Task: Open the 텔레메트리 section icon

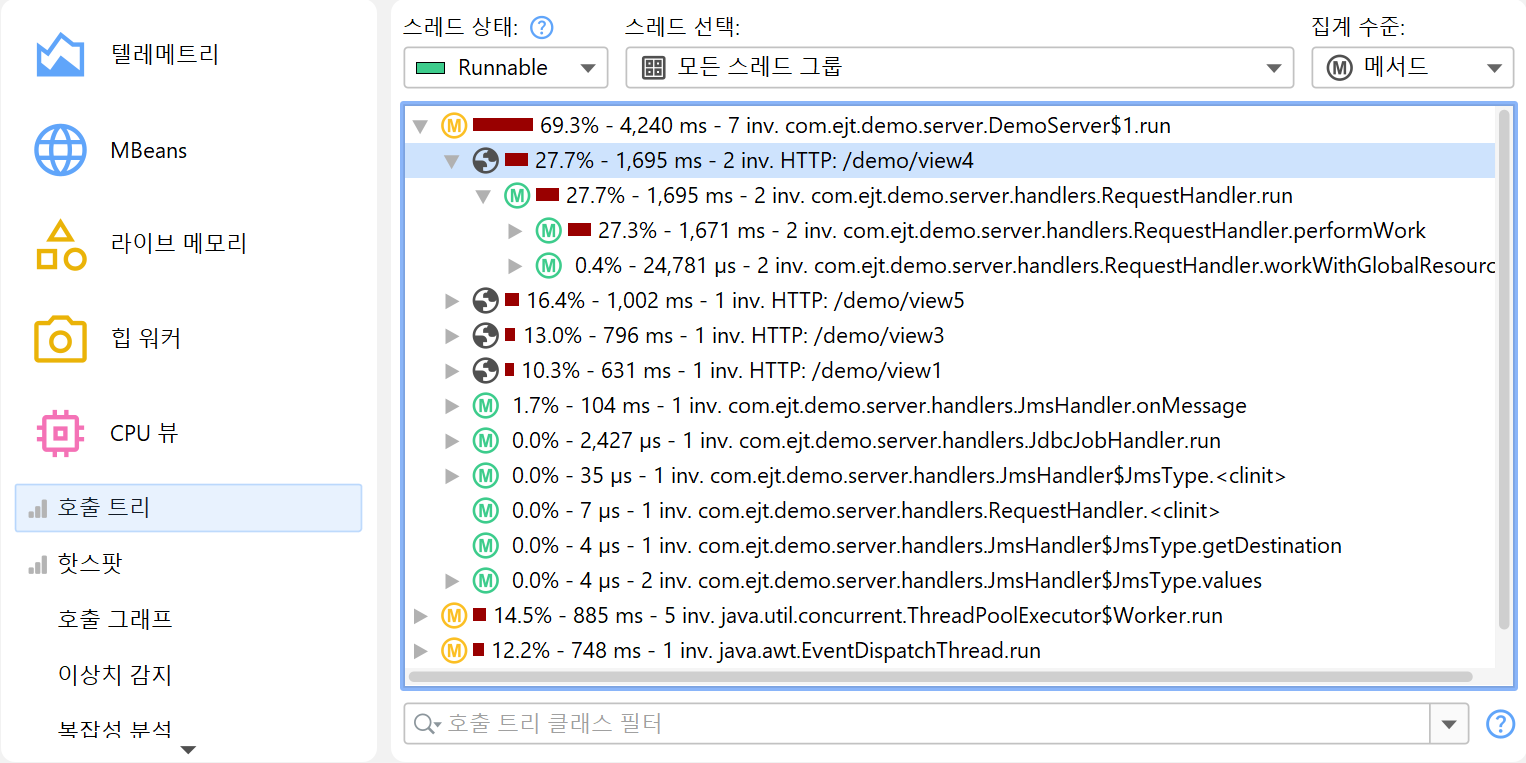Action: pyautogui.click(x=60, y=55)
